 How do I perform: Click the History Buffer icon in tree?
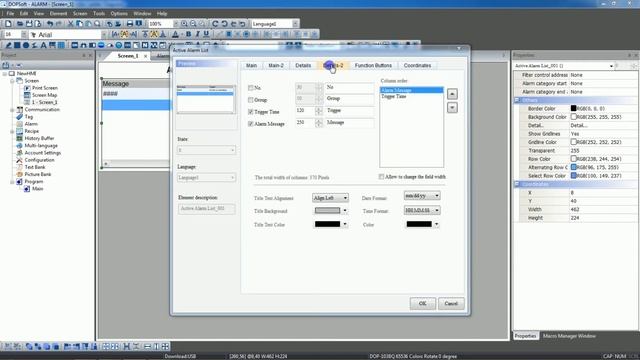[x=19, y=138]
